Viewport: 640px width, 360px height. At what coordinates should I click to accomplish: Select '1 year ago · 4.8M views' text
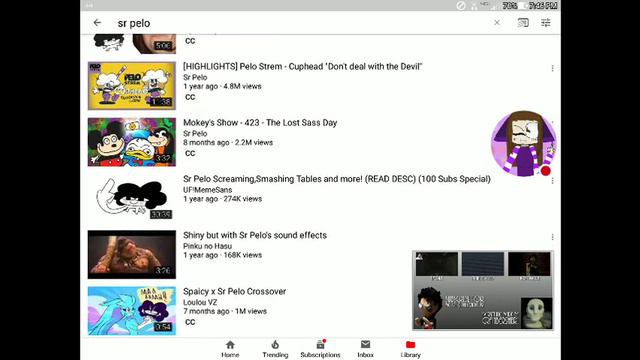click(222, 87)
